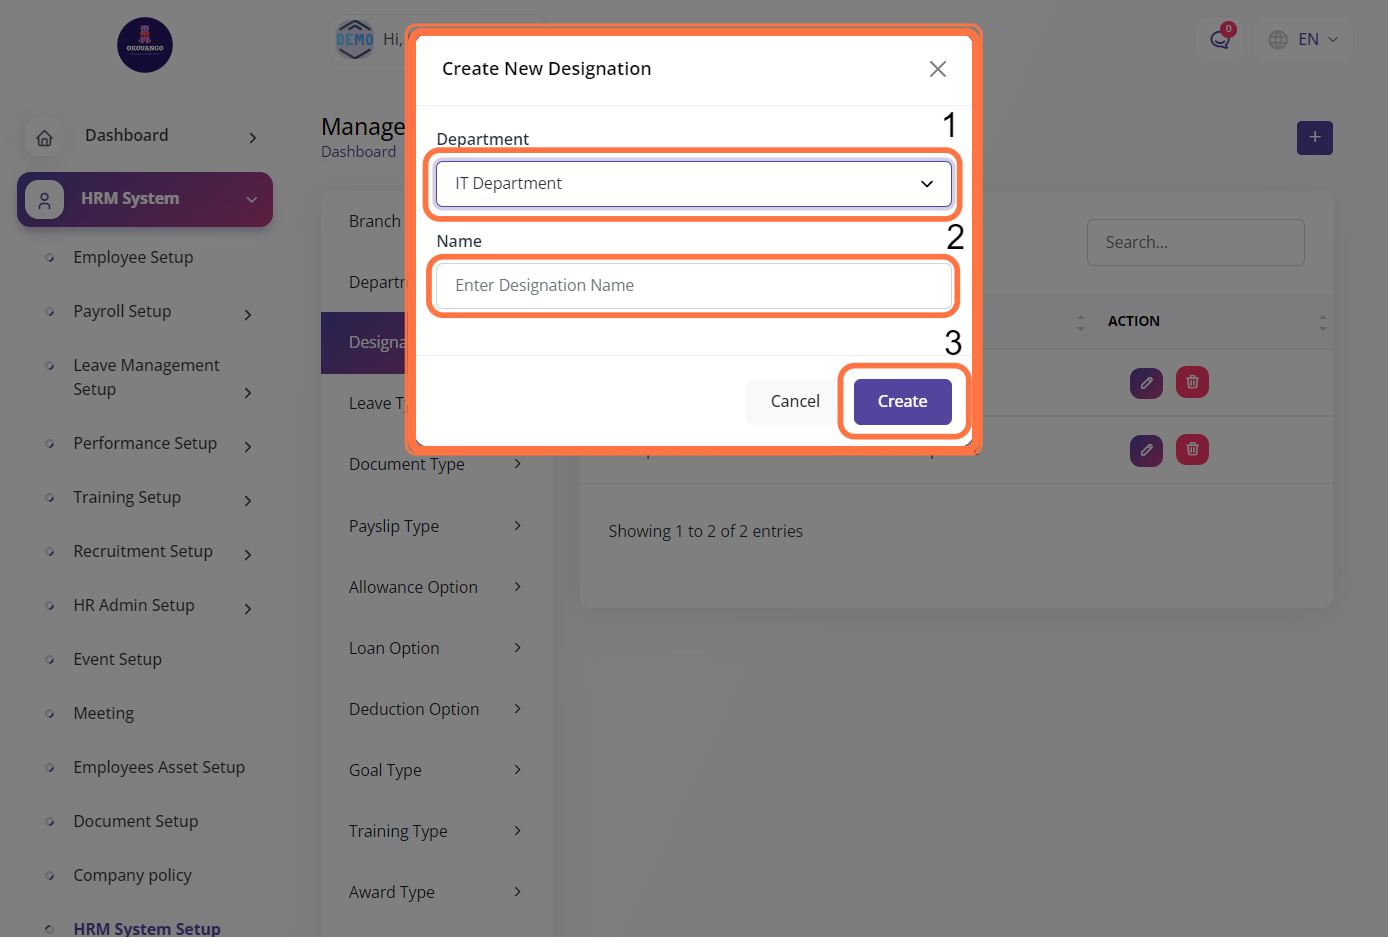This screenshot has width=1388, height=937.
Task: Click the HRM System user icon
Action: pos(45,200)
